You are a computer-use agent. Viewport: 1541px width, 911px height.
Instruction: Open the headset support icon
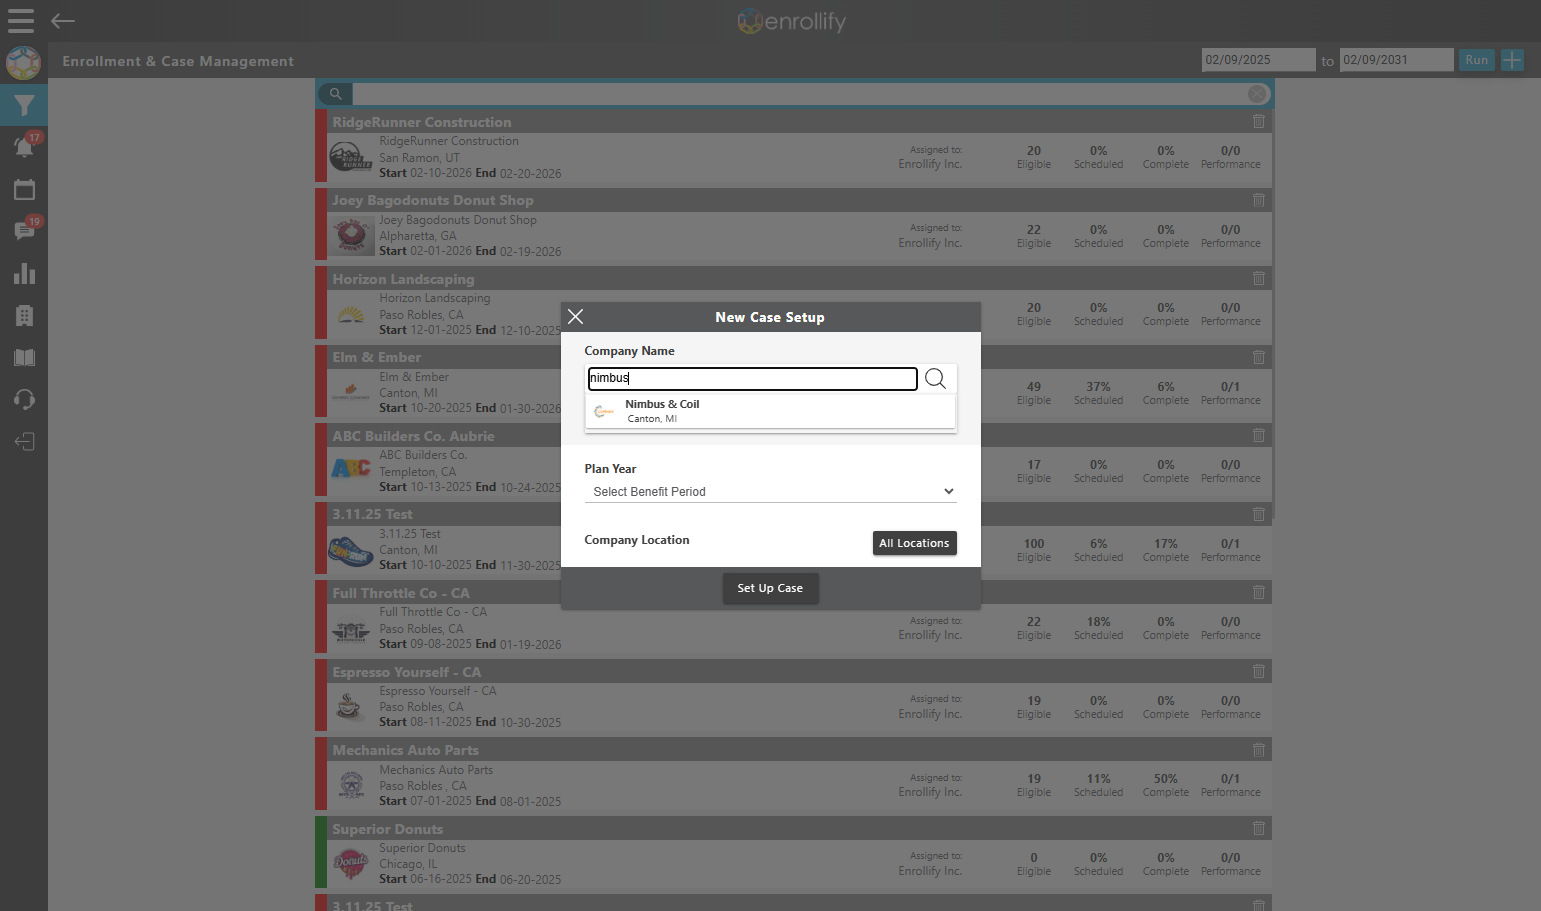[24, 400]
